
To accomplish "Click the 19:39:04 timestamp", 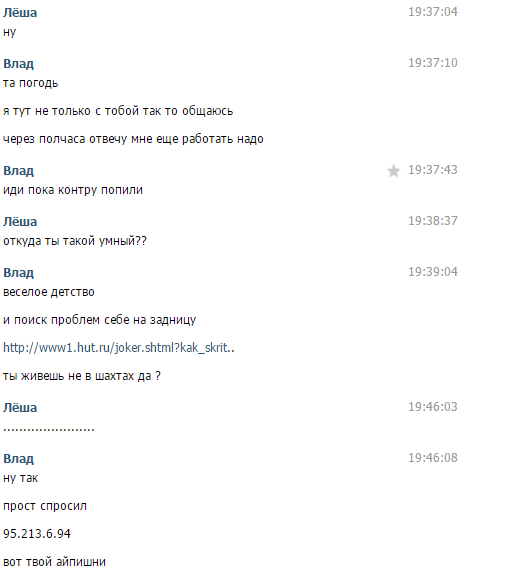I will coord(433,272).
